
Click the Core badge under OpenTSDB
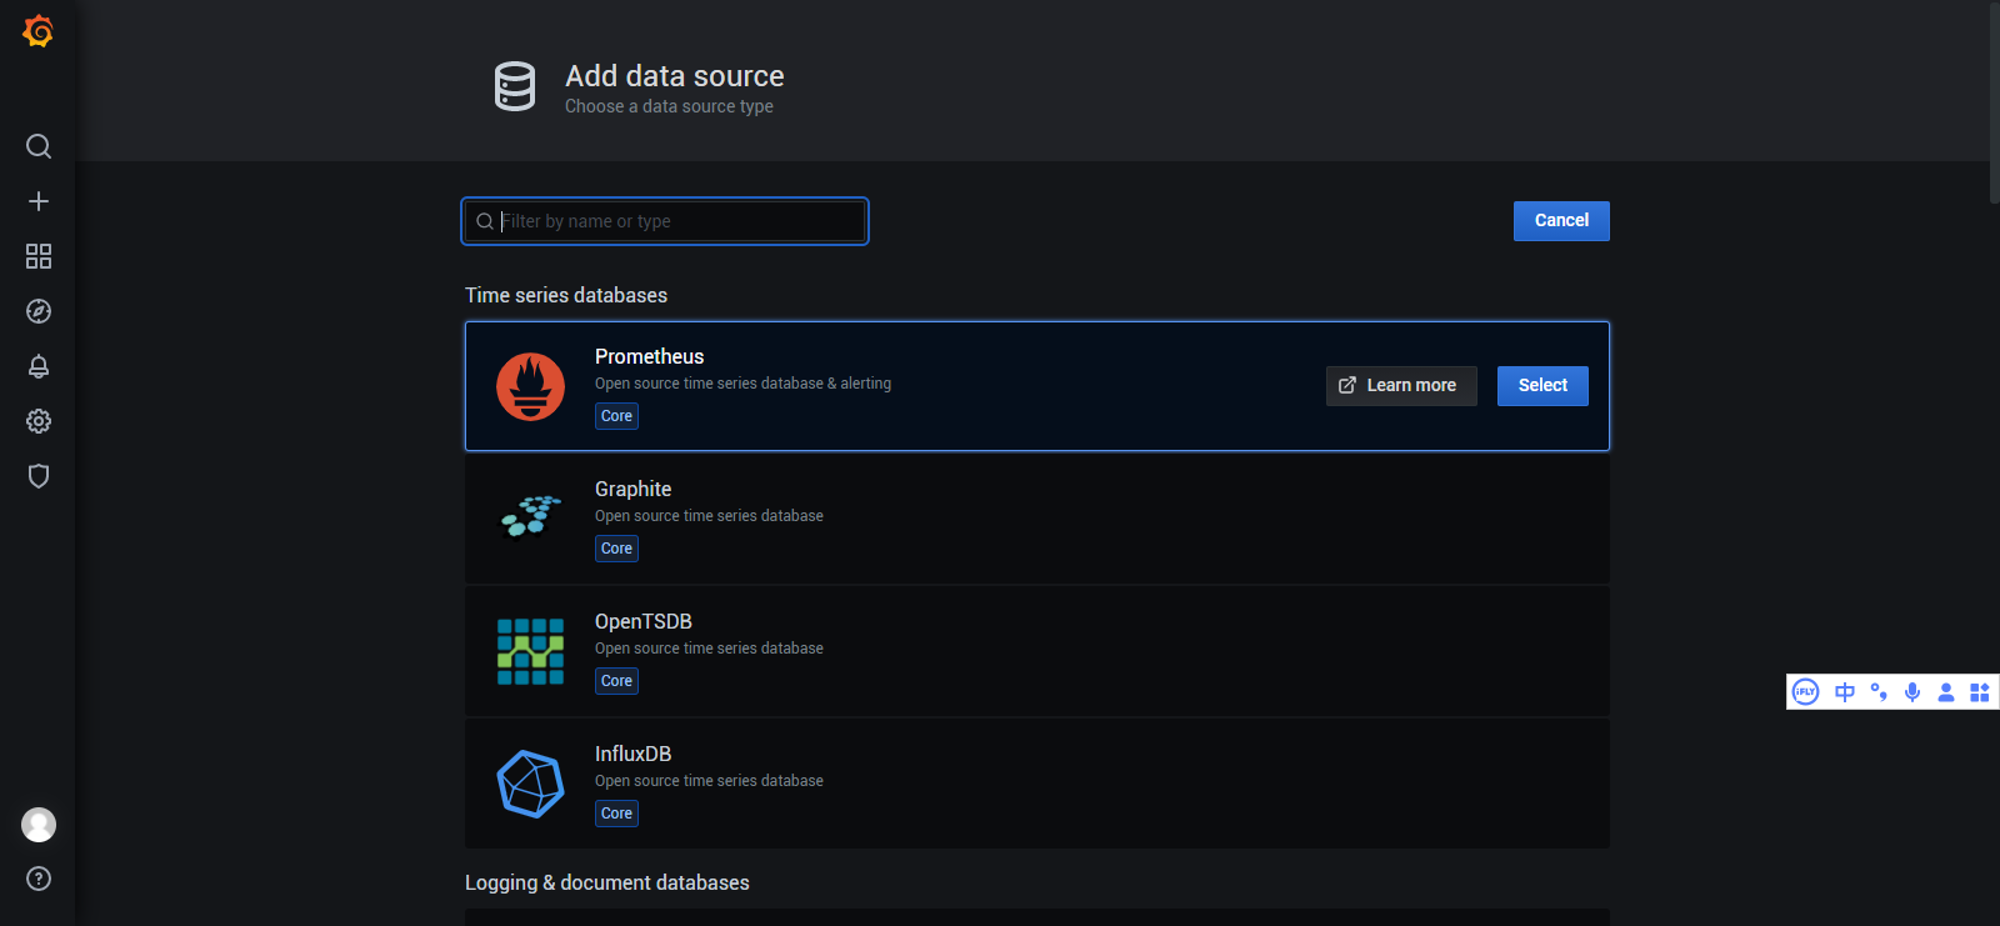[616, 681]
